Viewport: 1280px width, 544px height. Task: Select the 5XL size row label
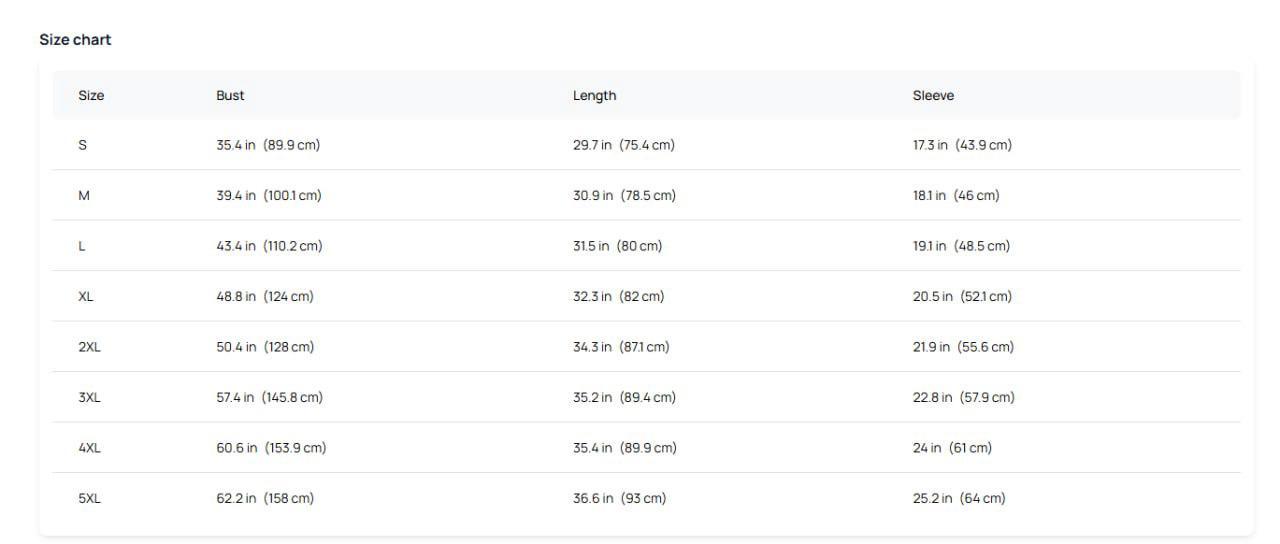point(89,499)
